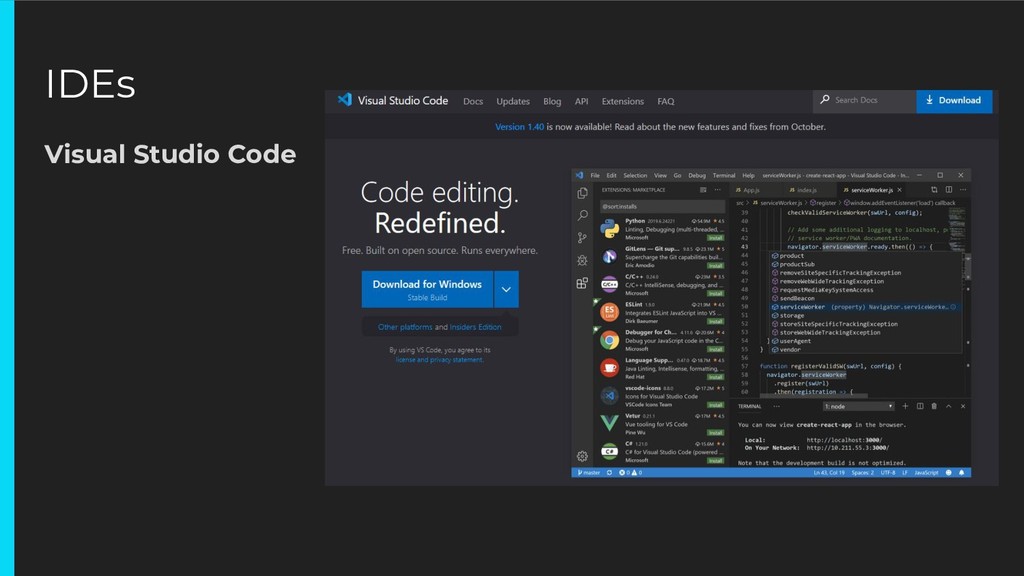This screenshot has width=1024, height=576.
Task: Open the View menu in the editor
Action: [660, 175]
